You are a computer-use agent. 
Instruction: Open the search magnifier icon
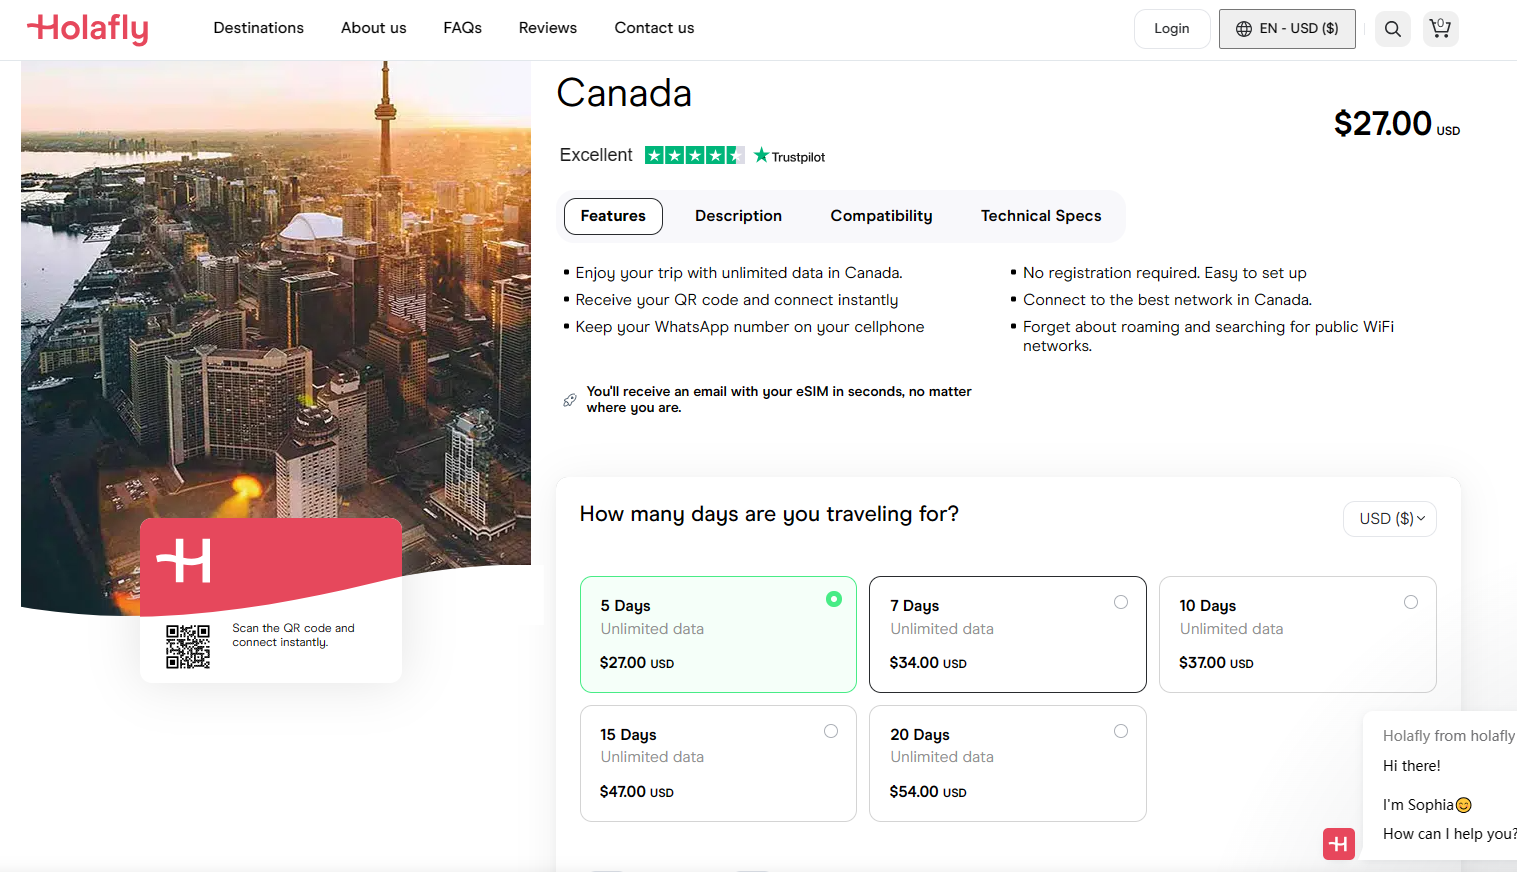[x=1392, y=29]
